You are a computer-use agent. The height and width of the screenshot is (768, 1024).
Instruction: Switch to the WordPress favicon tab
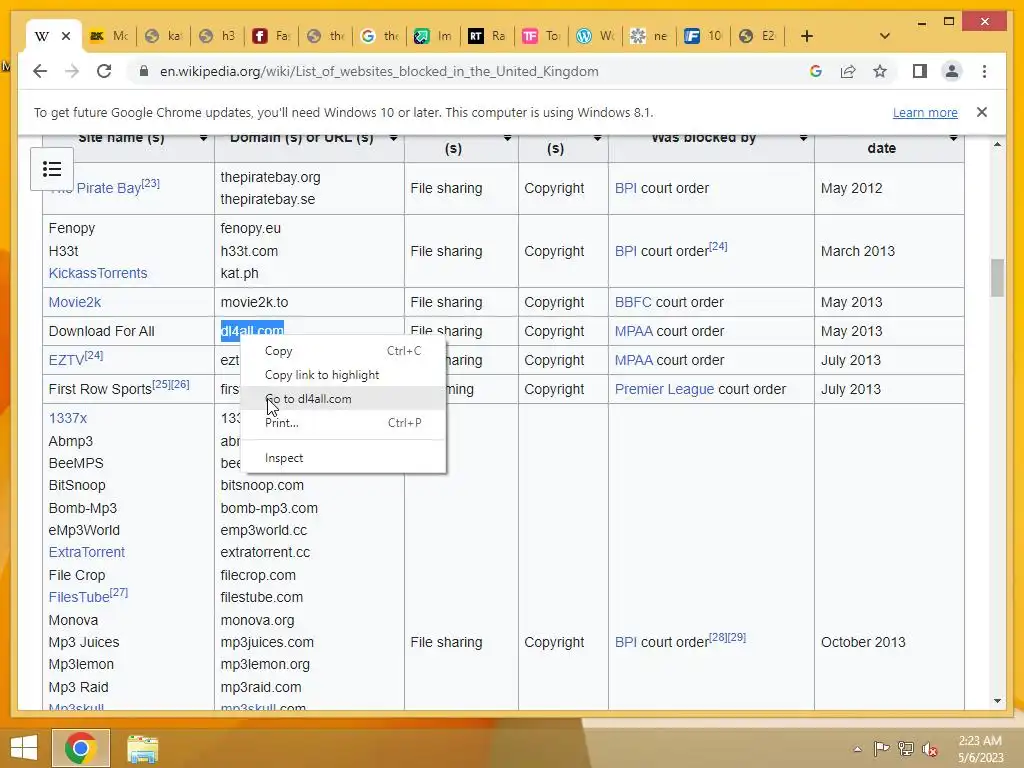click(594, 36)
